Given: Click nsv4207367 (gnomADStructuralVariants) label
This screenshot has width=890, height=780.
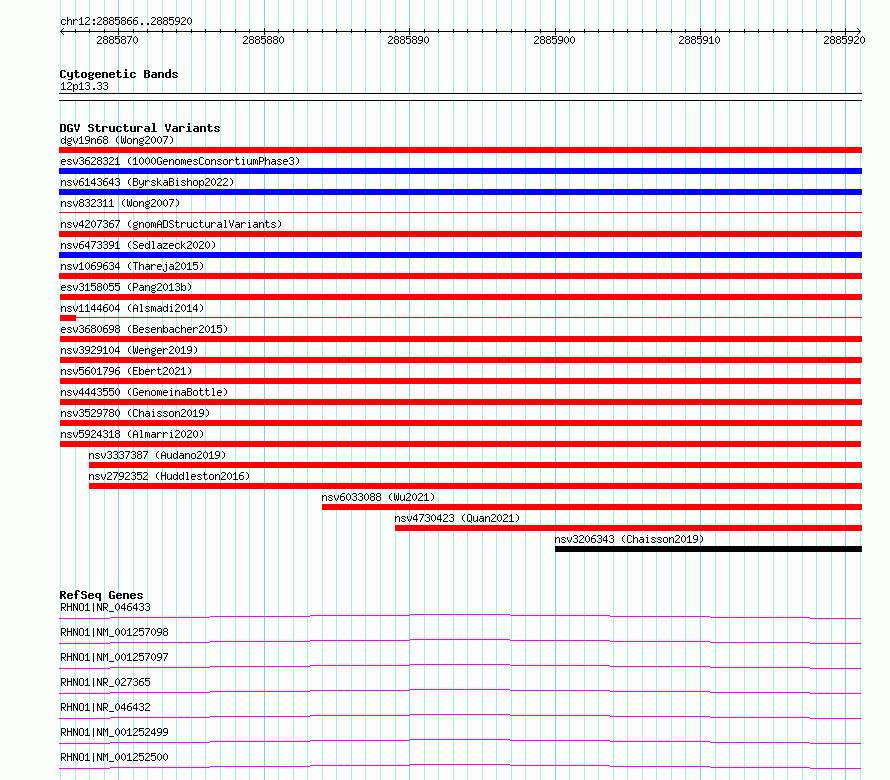Looking at the screenshot, I should [x=171, y=224].
